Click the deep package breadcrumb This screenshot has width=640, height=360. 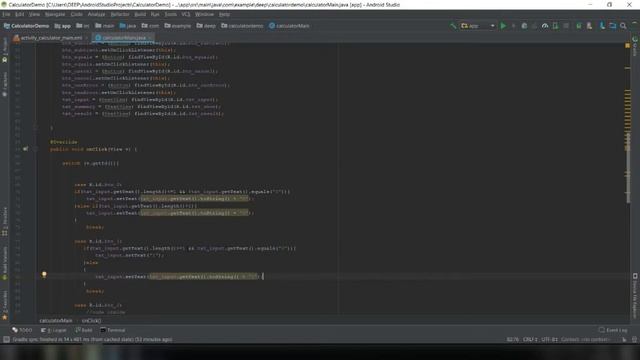[206, 26]
